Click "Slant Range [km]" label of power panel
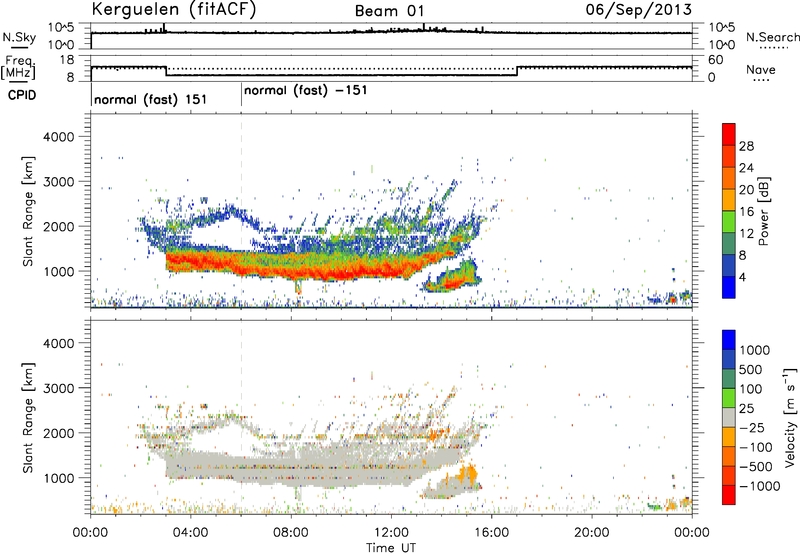This screenshot has height=554, width=800. pos(28,211)
